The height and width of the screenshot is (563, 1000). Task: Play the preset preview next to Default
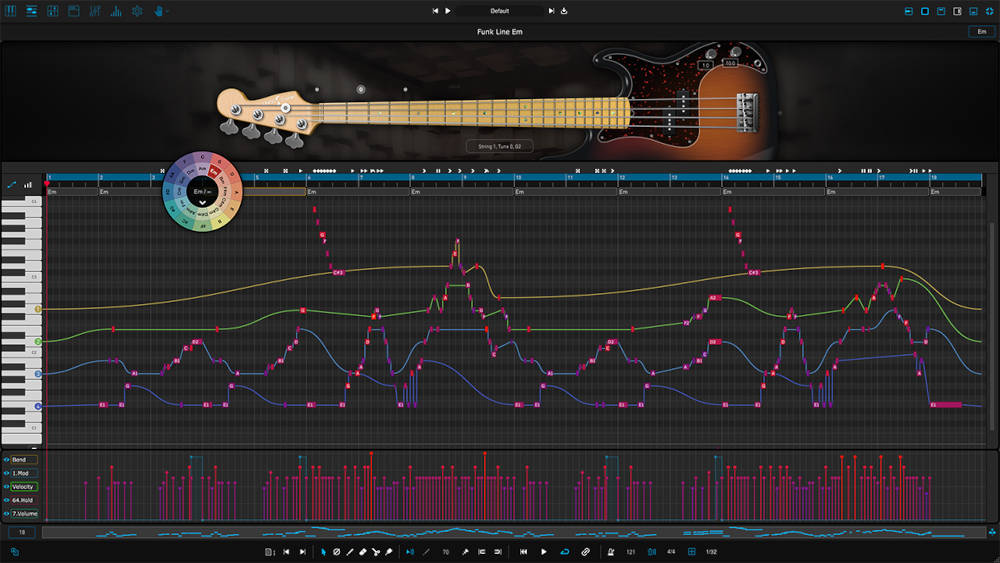(x=448, y=11)
